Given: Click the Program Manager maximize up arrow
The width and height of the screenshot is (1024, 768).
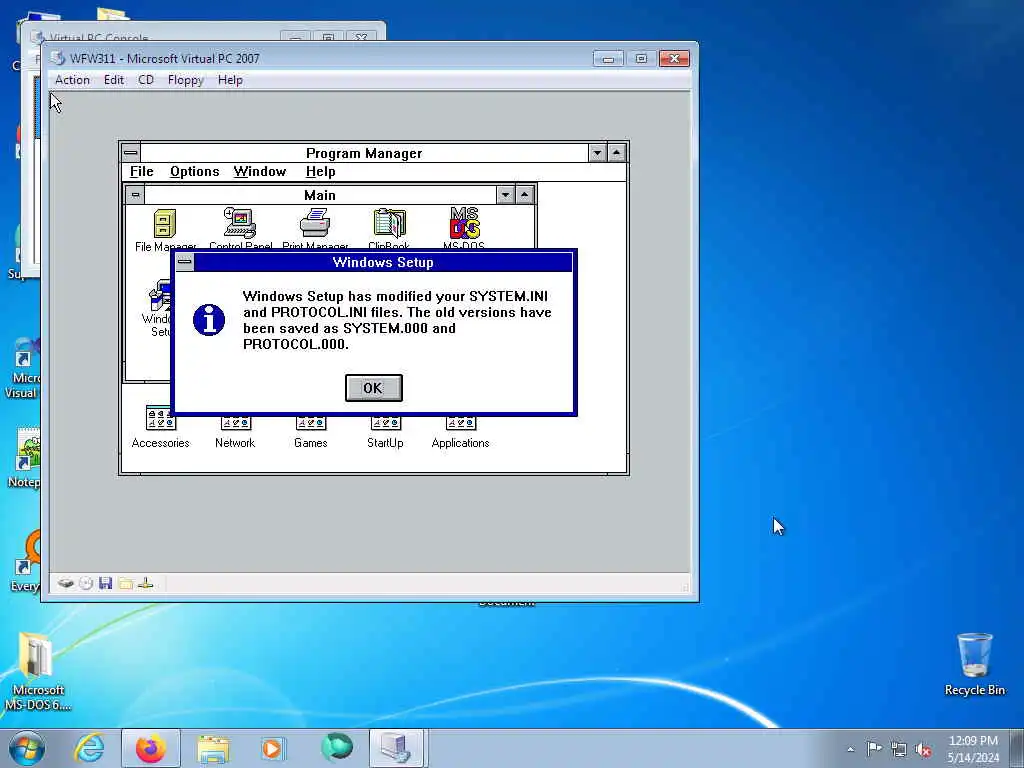Looking at the screenshot, I should click(616, 153).
